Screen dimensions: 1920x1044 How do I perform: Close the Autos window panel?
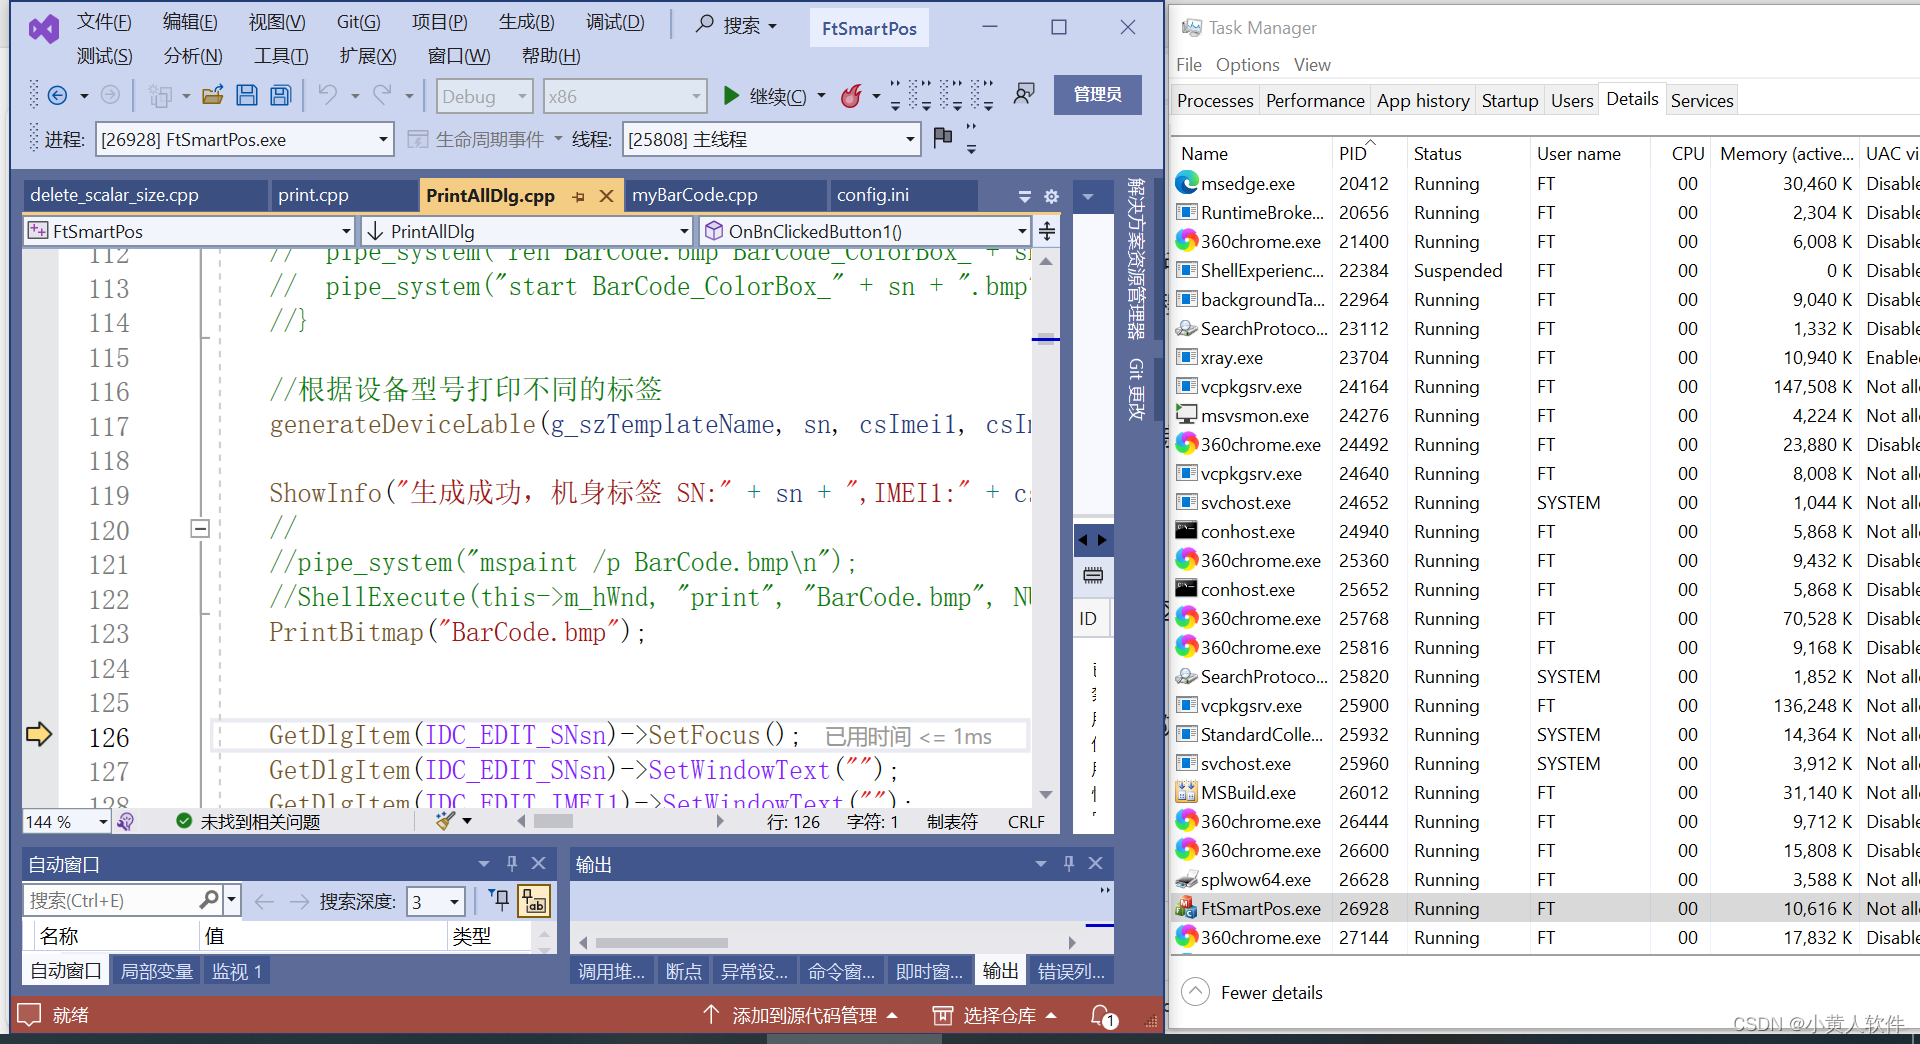(x=538, y=863)
